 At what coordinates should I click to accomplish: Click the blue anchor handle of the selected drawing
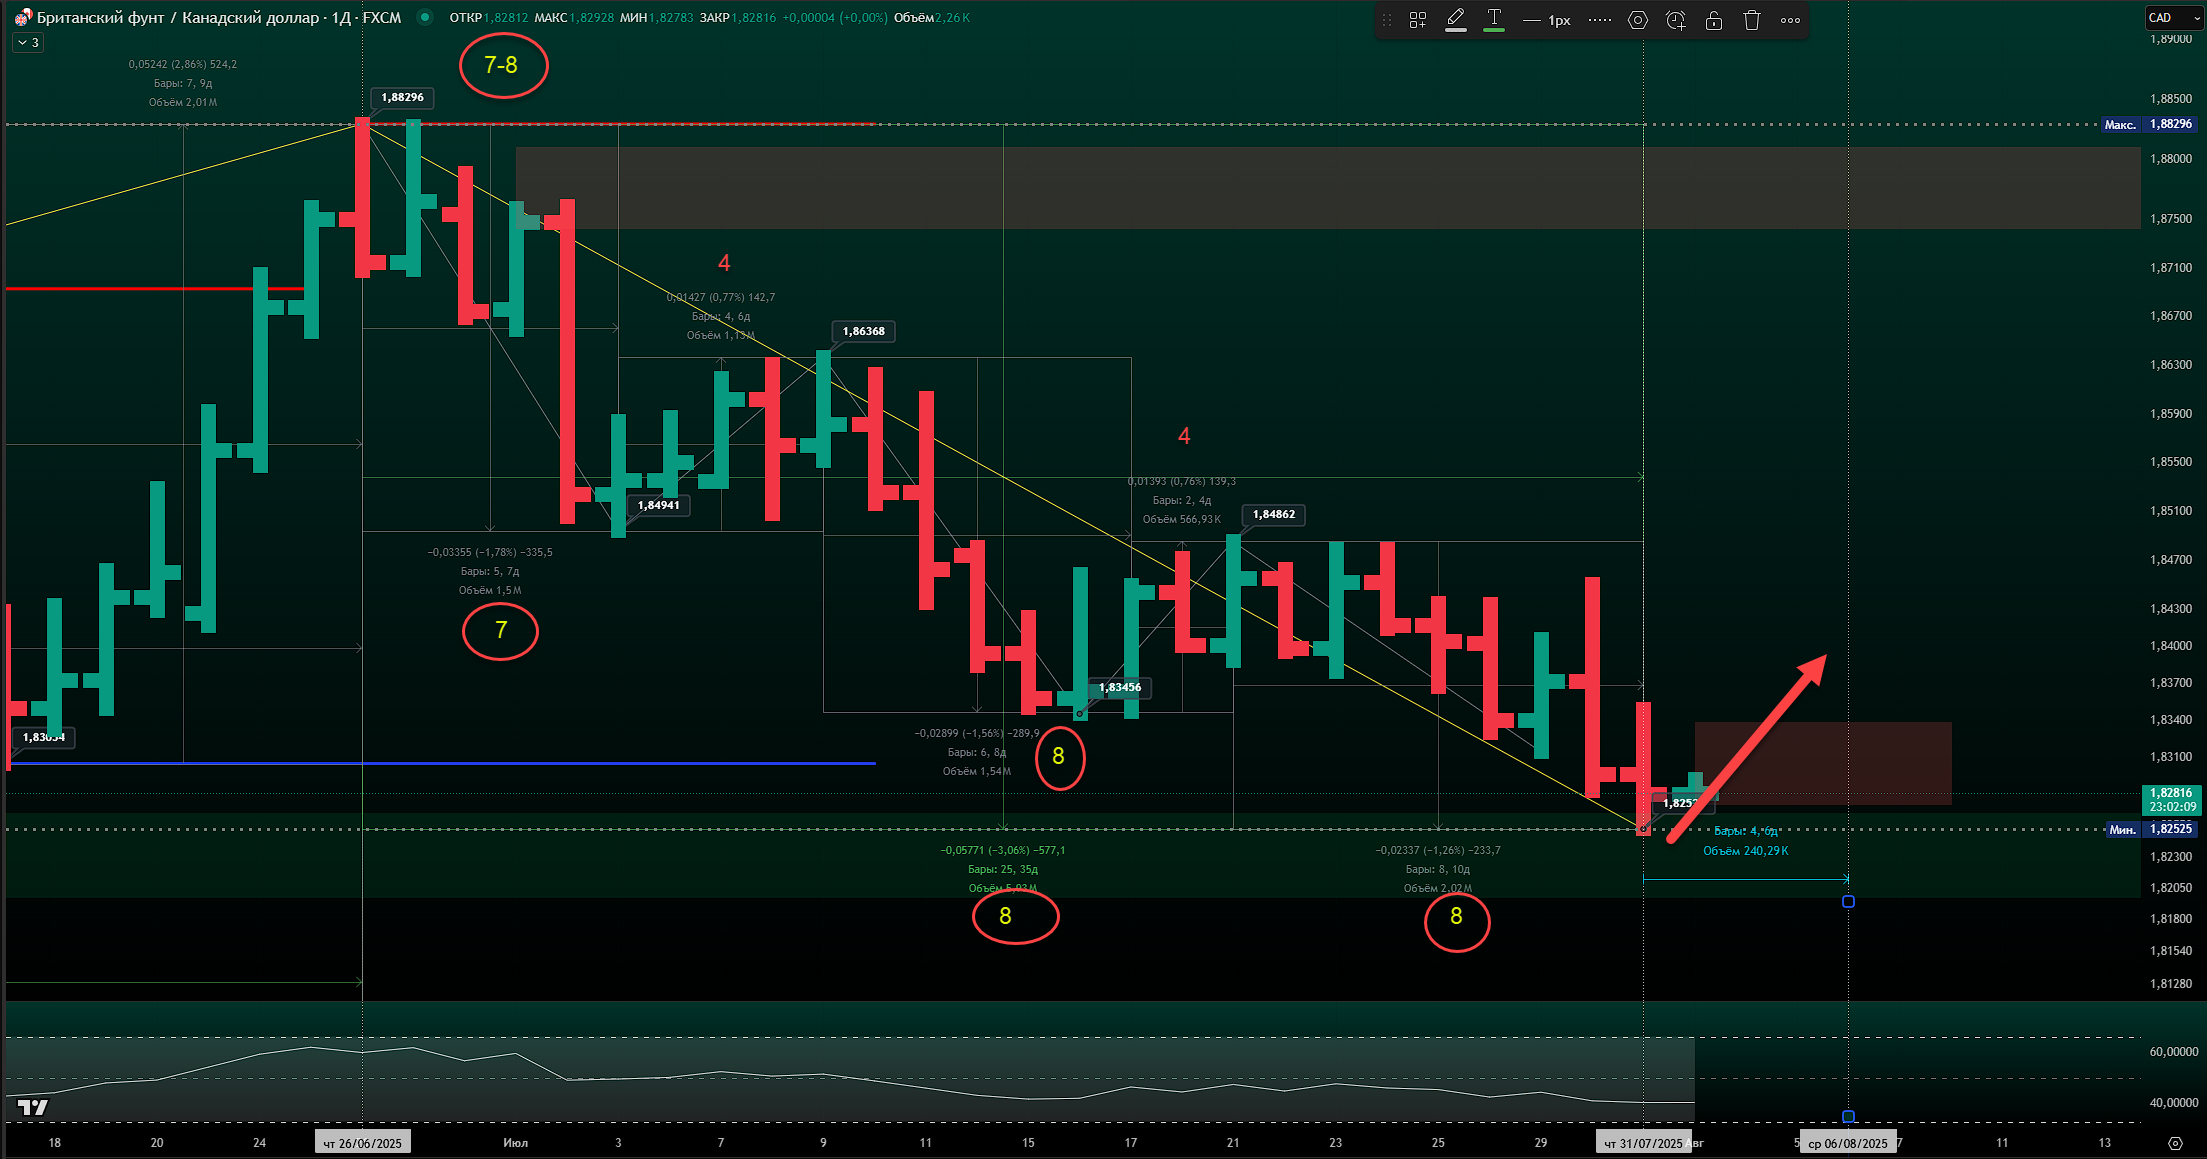click(1848, 902)
